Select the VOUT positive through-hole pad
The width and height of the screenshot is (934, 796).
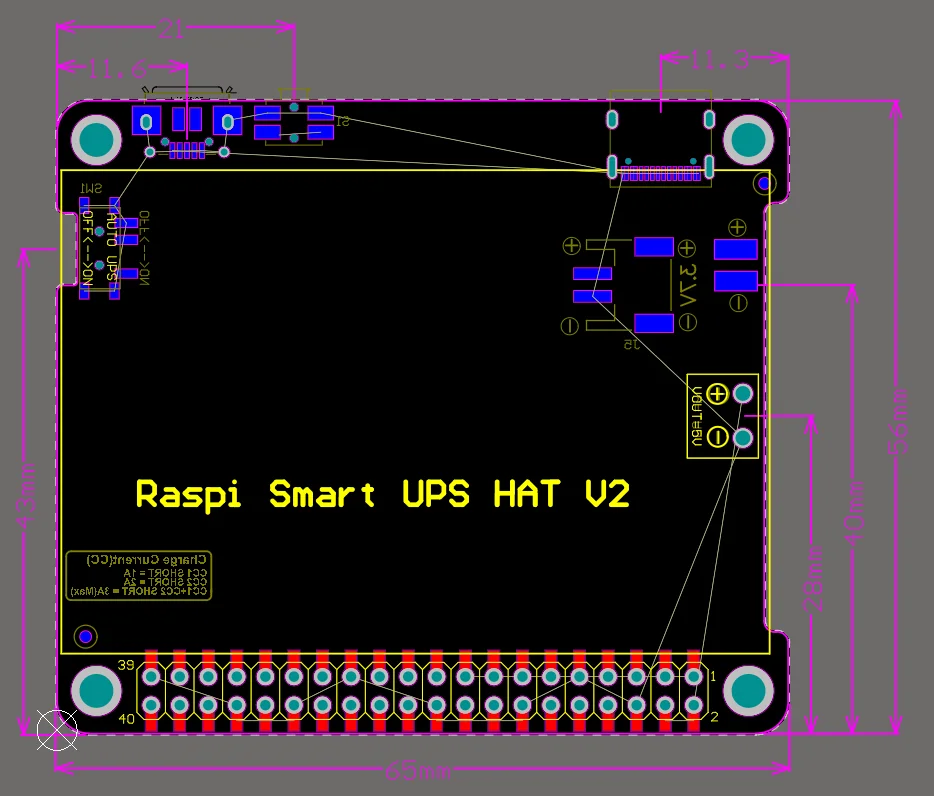pos(742,394)
